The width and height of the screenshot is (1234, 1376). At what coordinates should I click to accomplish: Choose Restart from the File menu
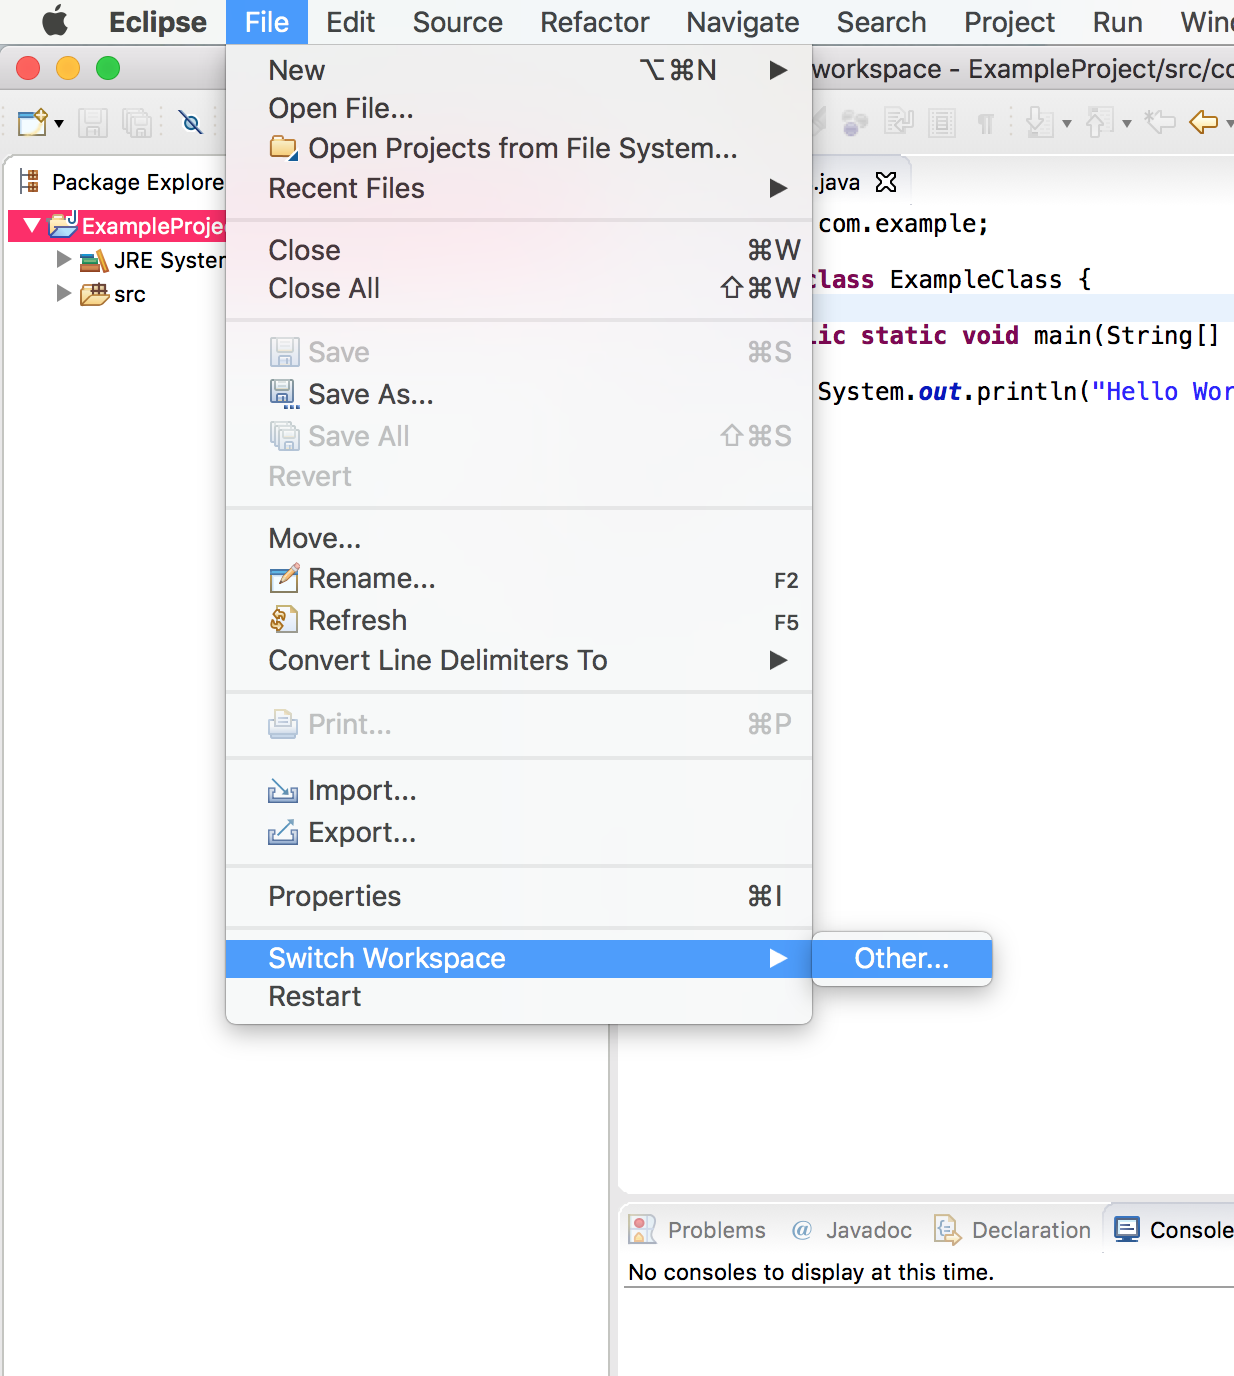519,996
